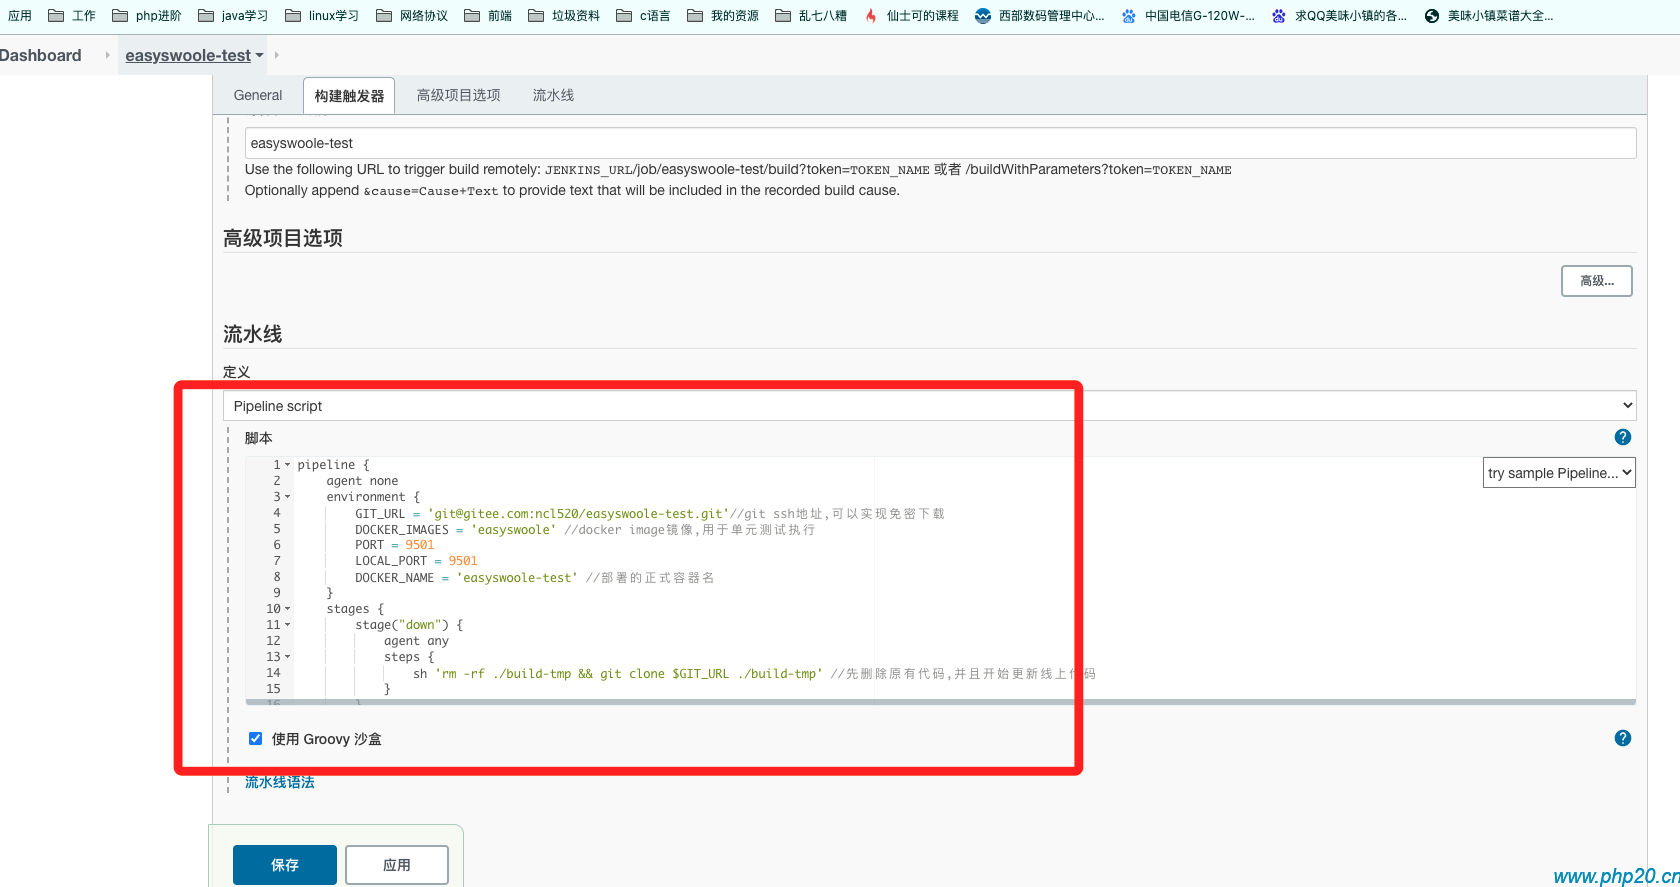Open the Pipeline script definition dropdown

(x=929, y=405)
